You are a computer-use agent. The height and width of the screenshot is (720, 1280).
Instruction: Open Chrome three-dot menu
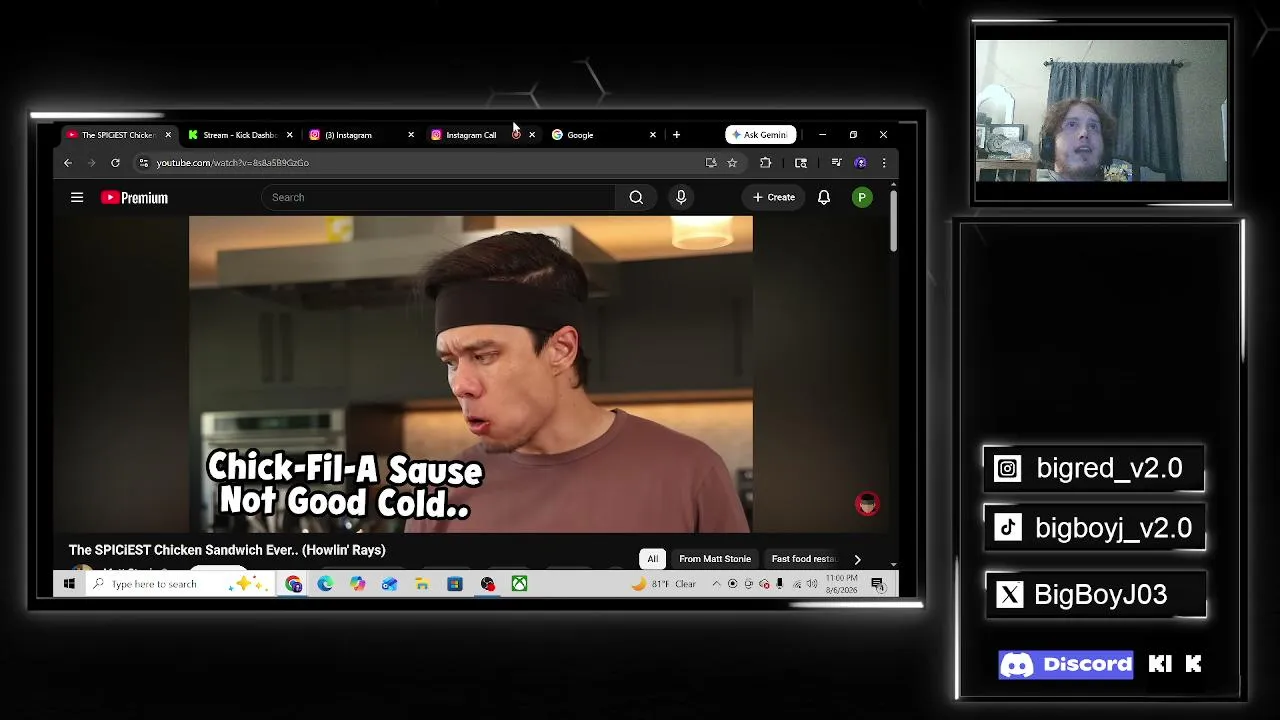pyautogui.click(x=883, y=162)
